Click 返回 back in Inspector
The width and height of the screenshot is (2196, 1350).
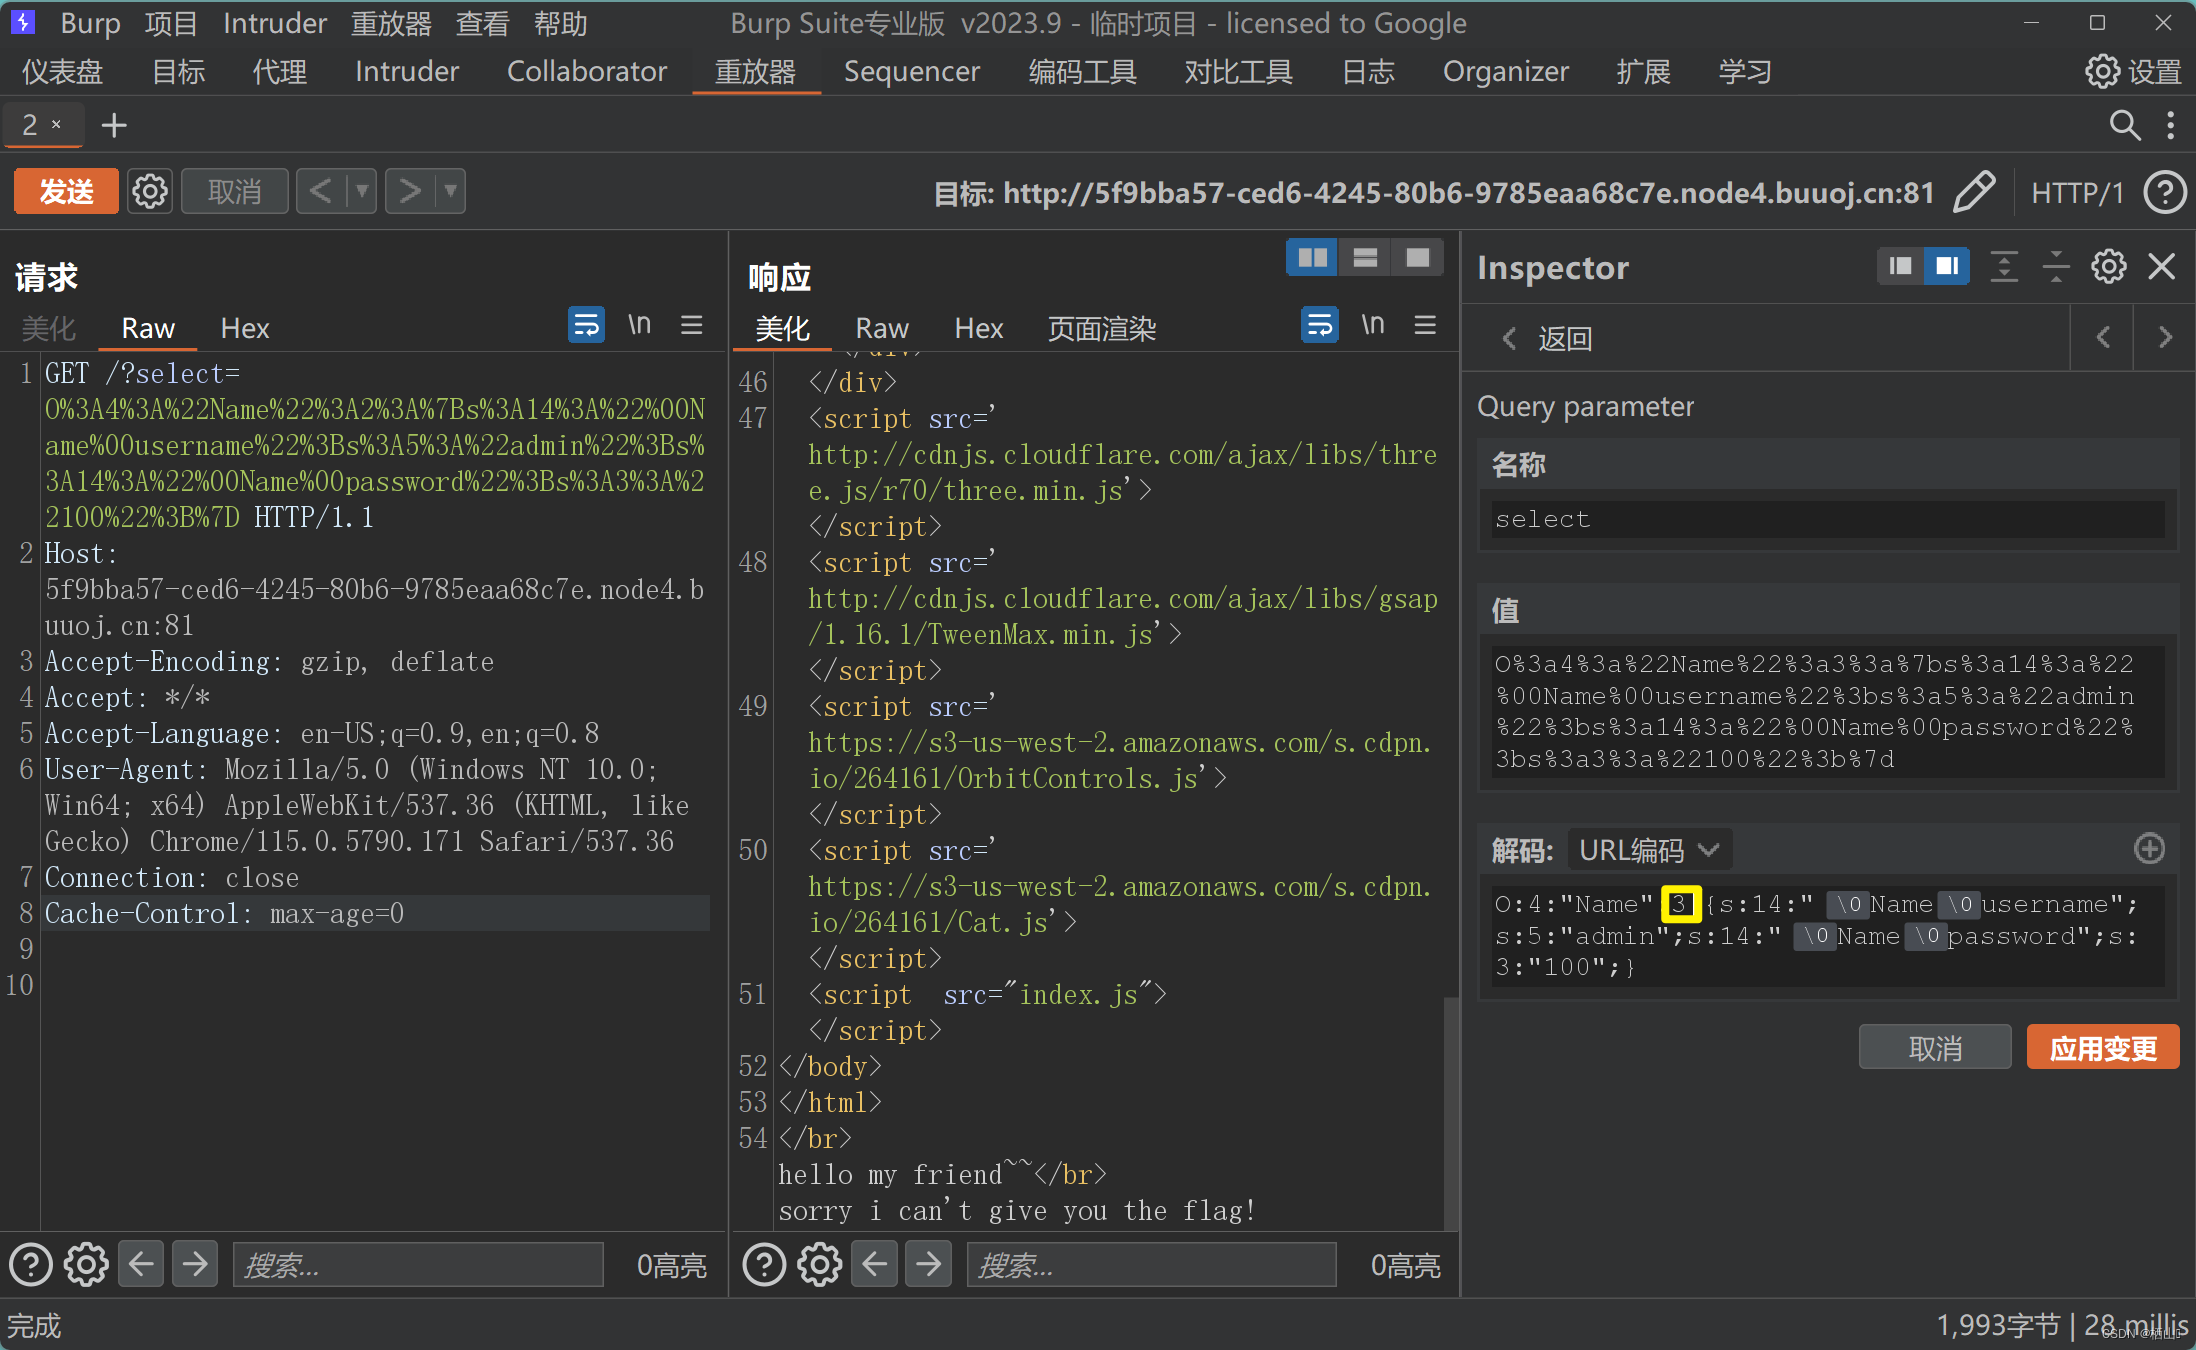(x=1547, y=338)
